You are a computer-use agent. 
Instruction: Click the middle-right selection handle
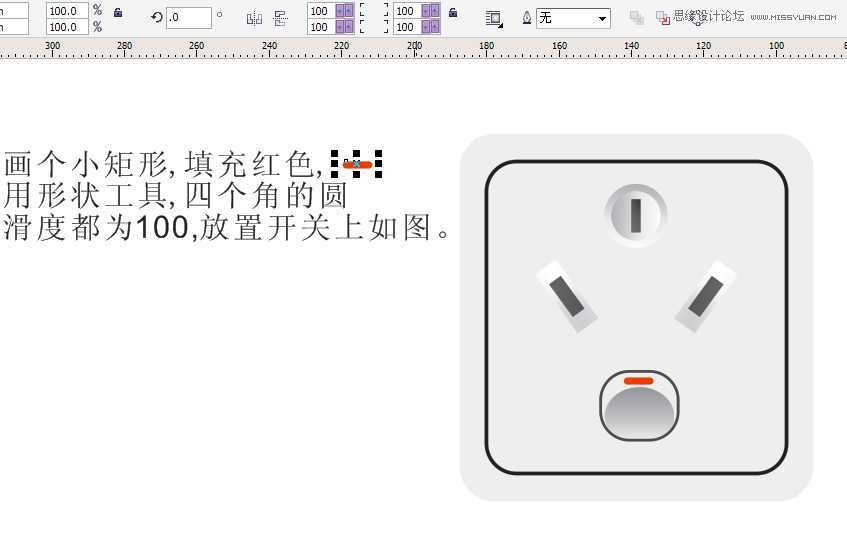379,164
